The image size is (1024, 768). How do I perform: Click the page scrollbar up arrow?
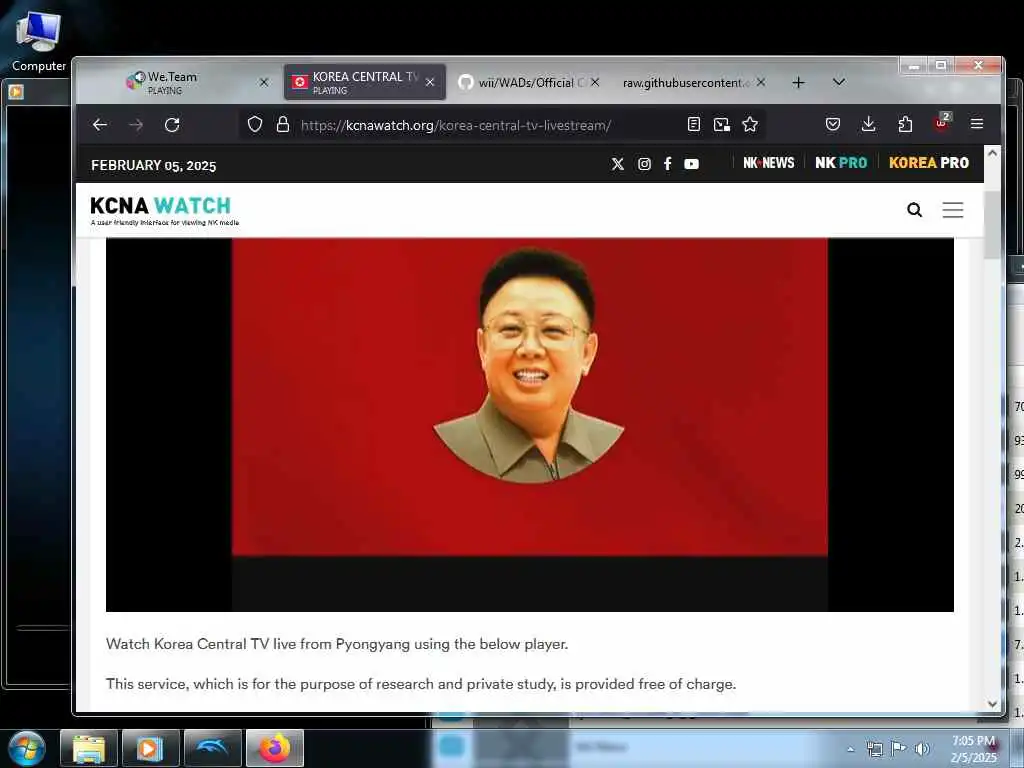(x=993, y=153)
